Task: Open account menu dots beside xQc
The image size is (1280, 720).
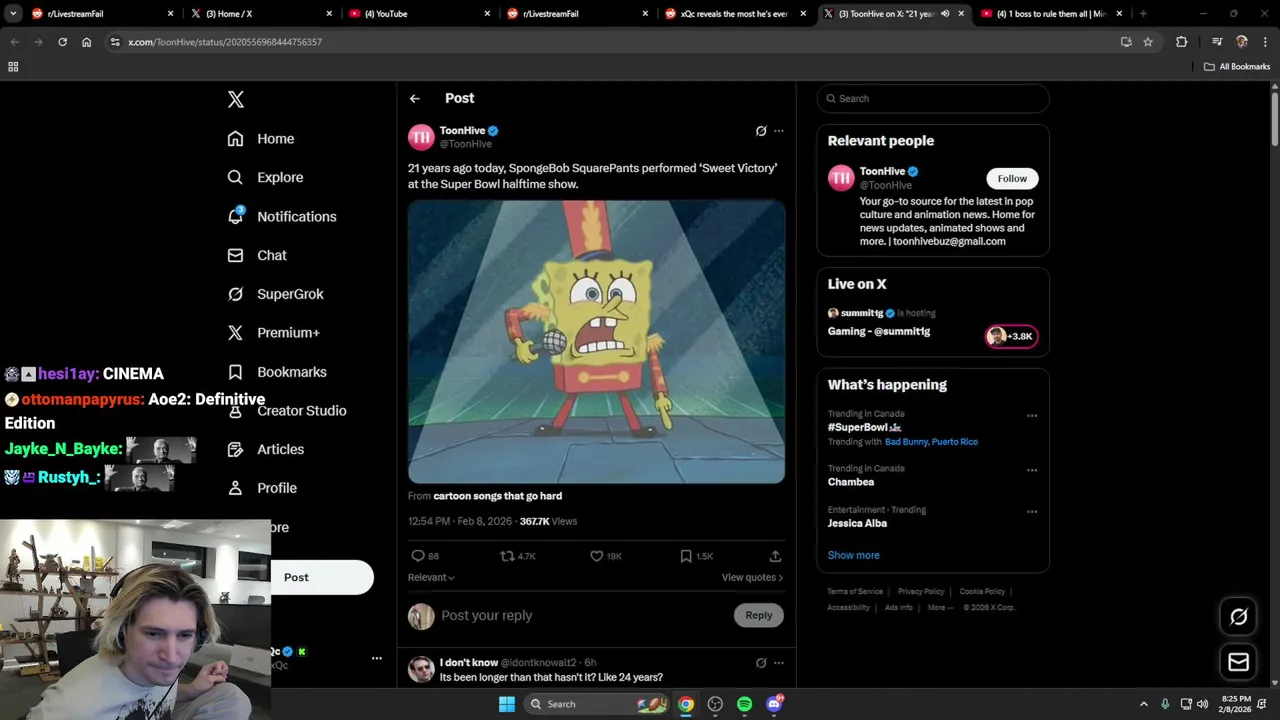Action: tap(377, 658)
